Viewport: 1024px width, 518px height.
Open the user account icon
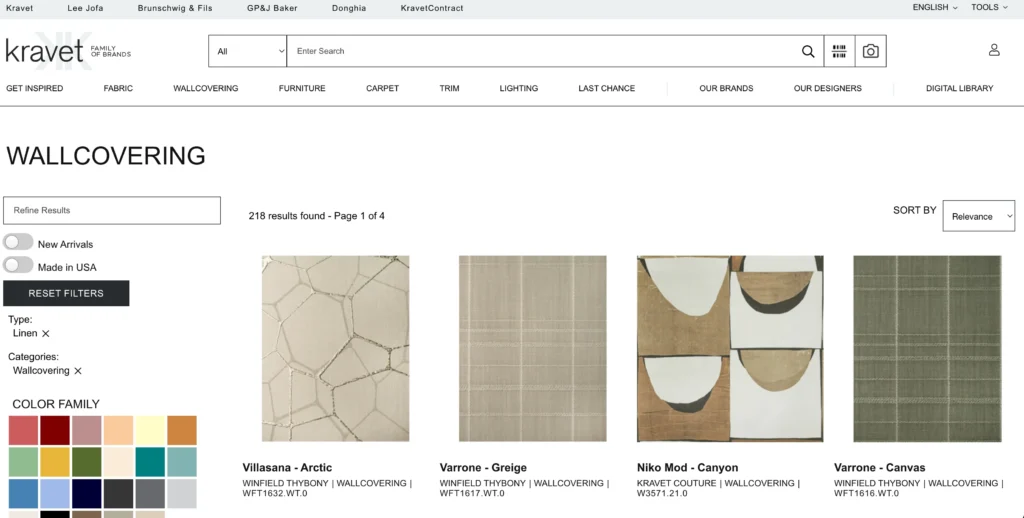coord(994,50)
